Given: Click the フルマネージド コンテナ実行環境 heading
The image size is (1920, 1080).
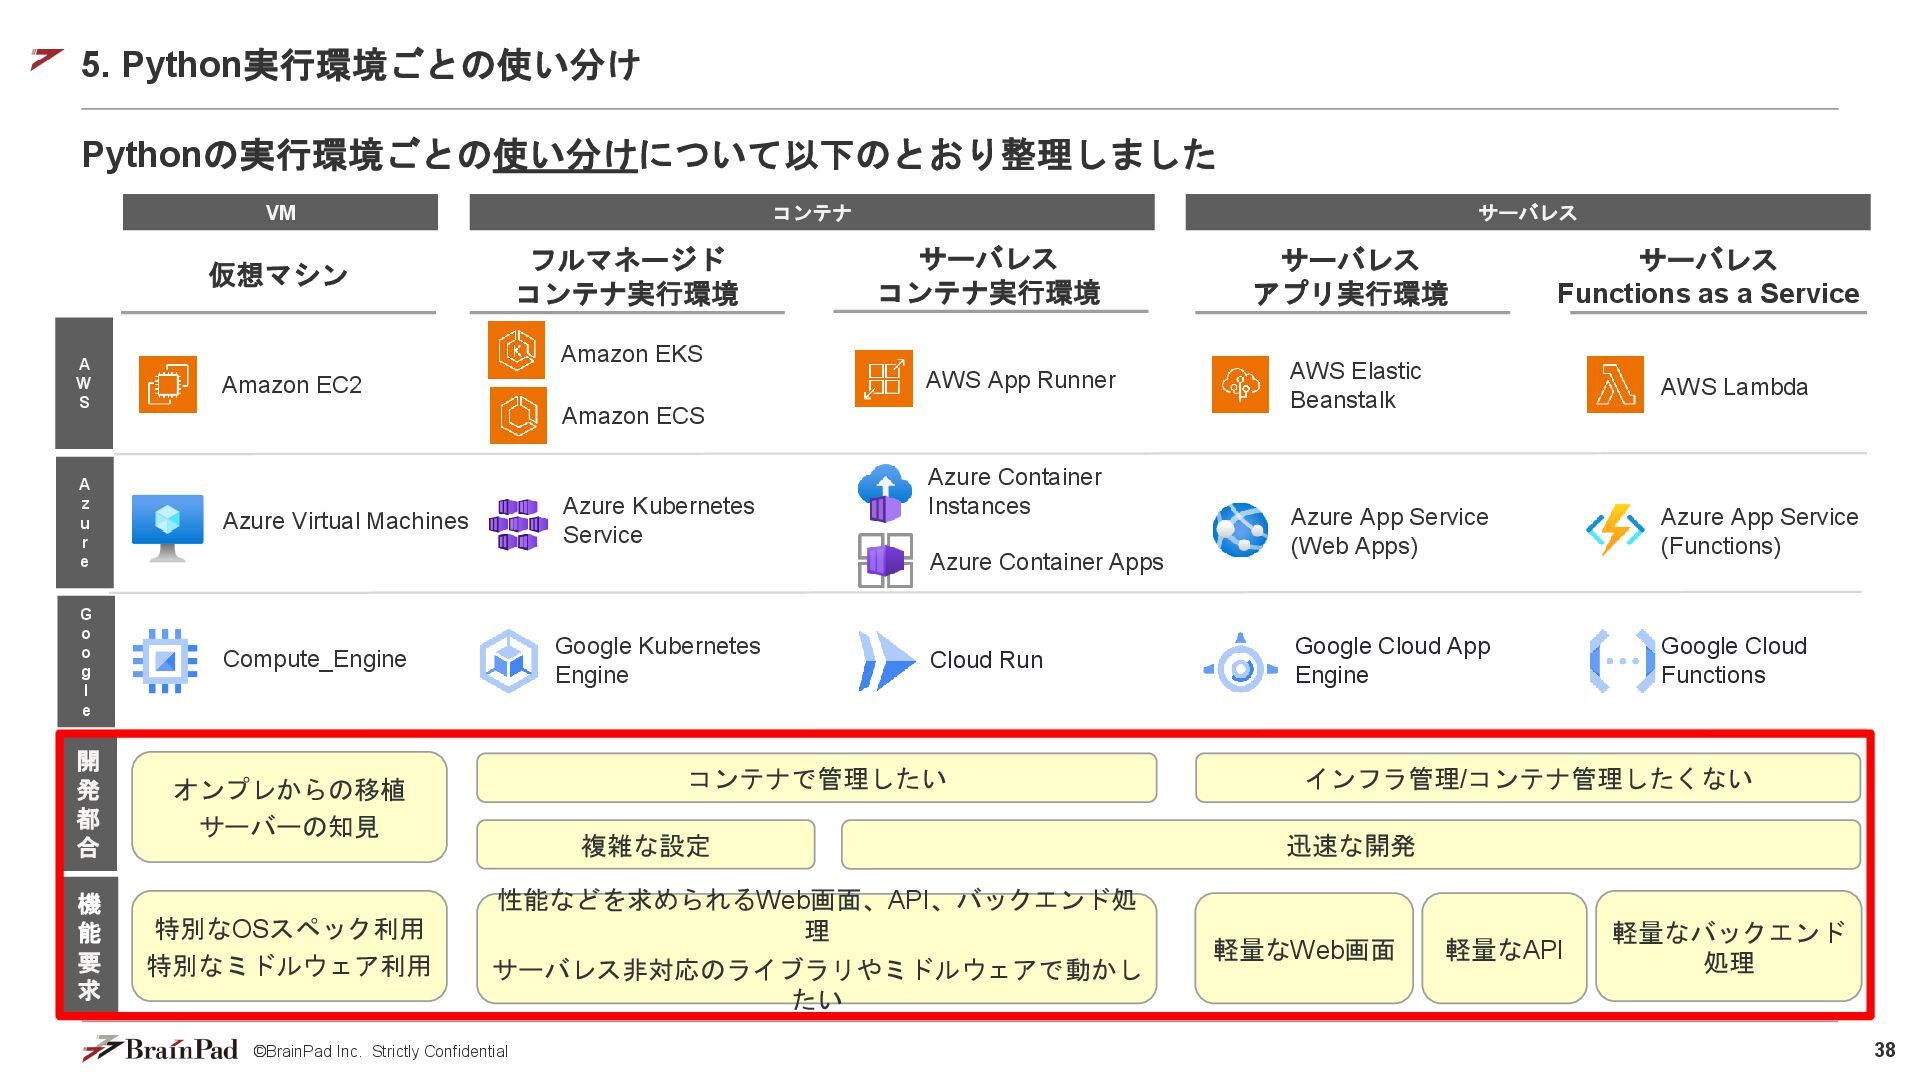Looking at the screenshot, I should click(x=627, y=276).
